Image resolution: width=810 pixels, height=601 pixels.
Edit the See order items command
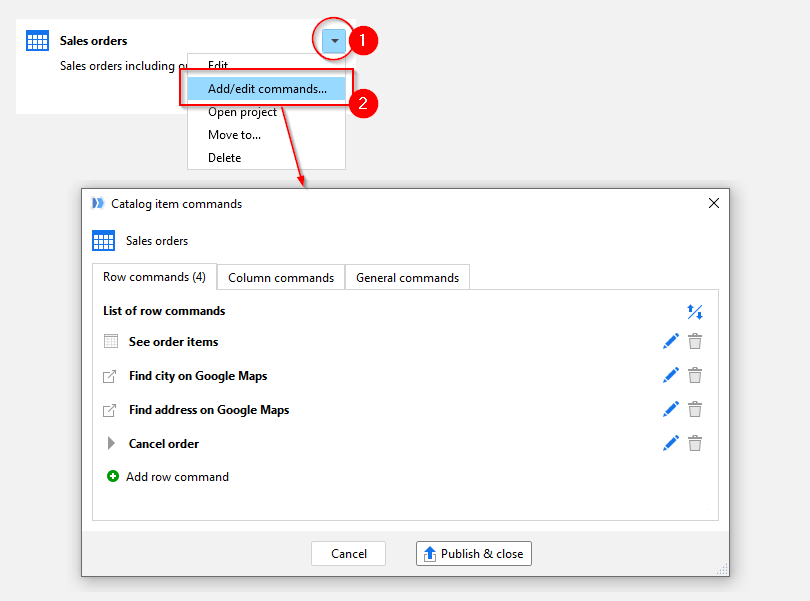click(x=671, y=341)
